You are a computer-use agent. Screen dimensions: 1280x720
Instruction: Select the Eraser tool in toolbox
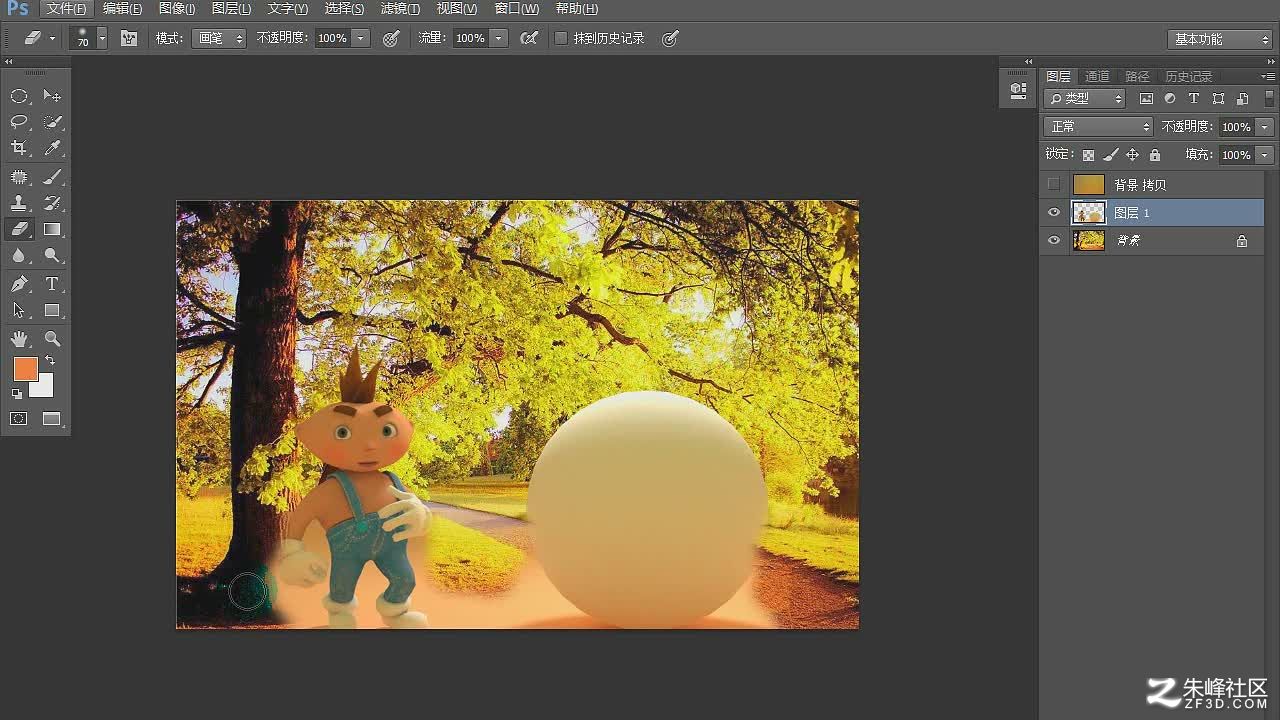19,229
